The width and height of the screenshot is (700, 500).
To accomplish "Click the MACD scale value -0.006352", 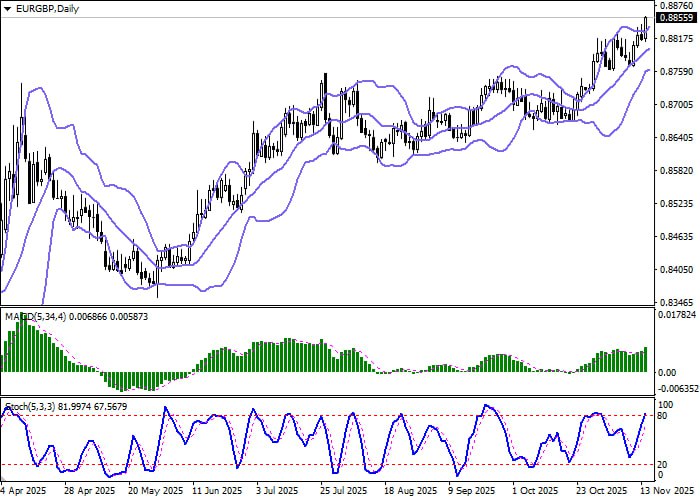I will coord(677,389).
